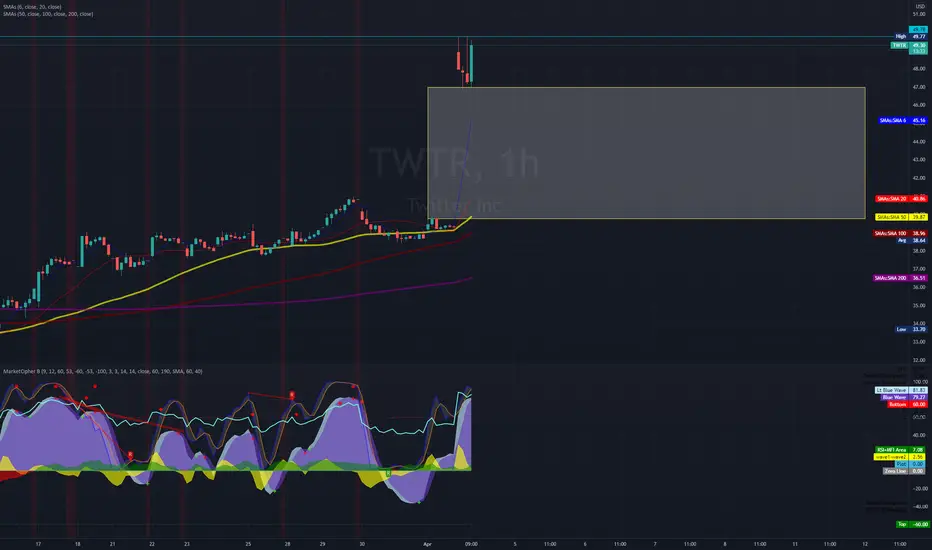Click the red Bottom 60.00 label
Viewport: 932px width, 550px height.
(x=907, y=404)
